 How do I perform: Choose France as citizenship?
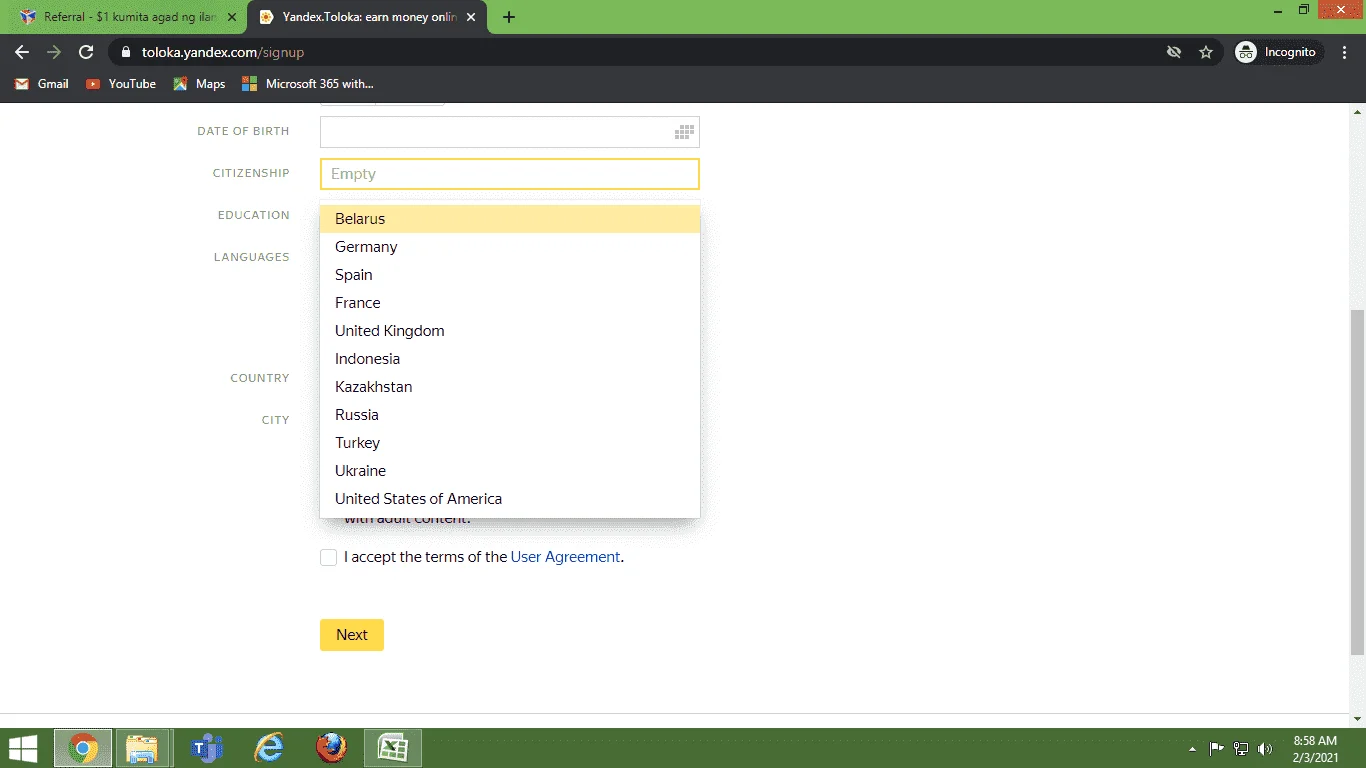(x=510, y=303)
